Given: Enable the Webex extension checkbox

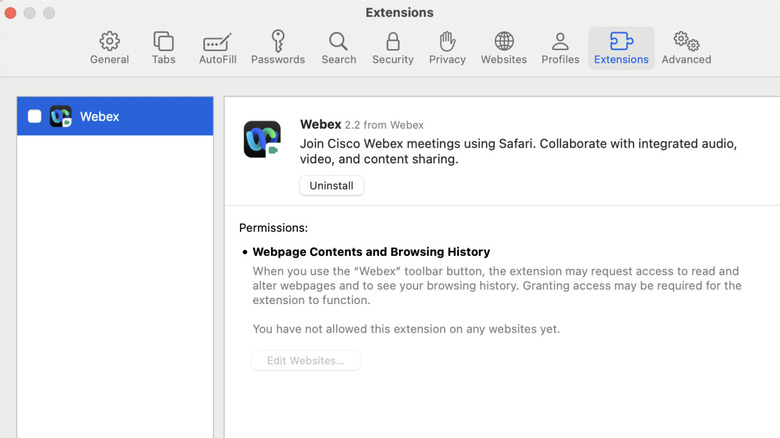Looking at the screenshot, I should (34, 116).
